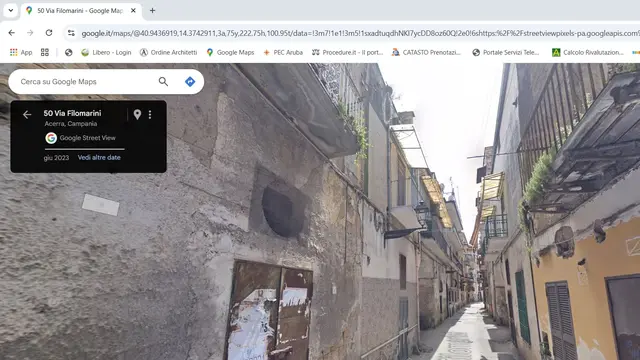640x360 pixels.
Task: Open Procedure.it bookmark
Action: 347,52
